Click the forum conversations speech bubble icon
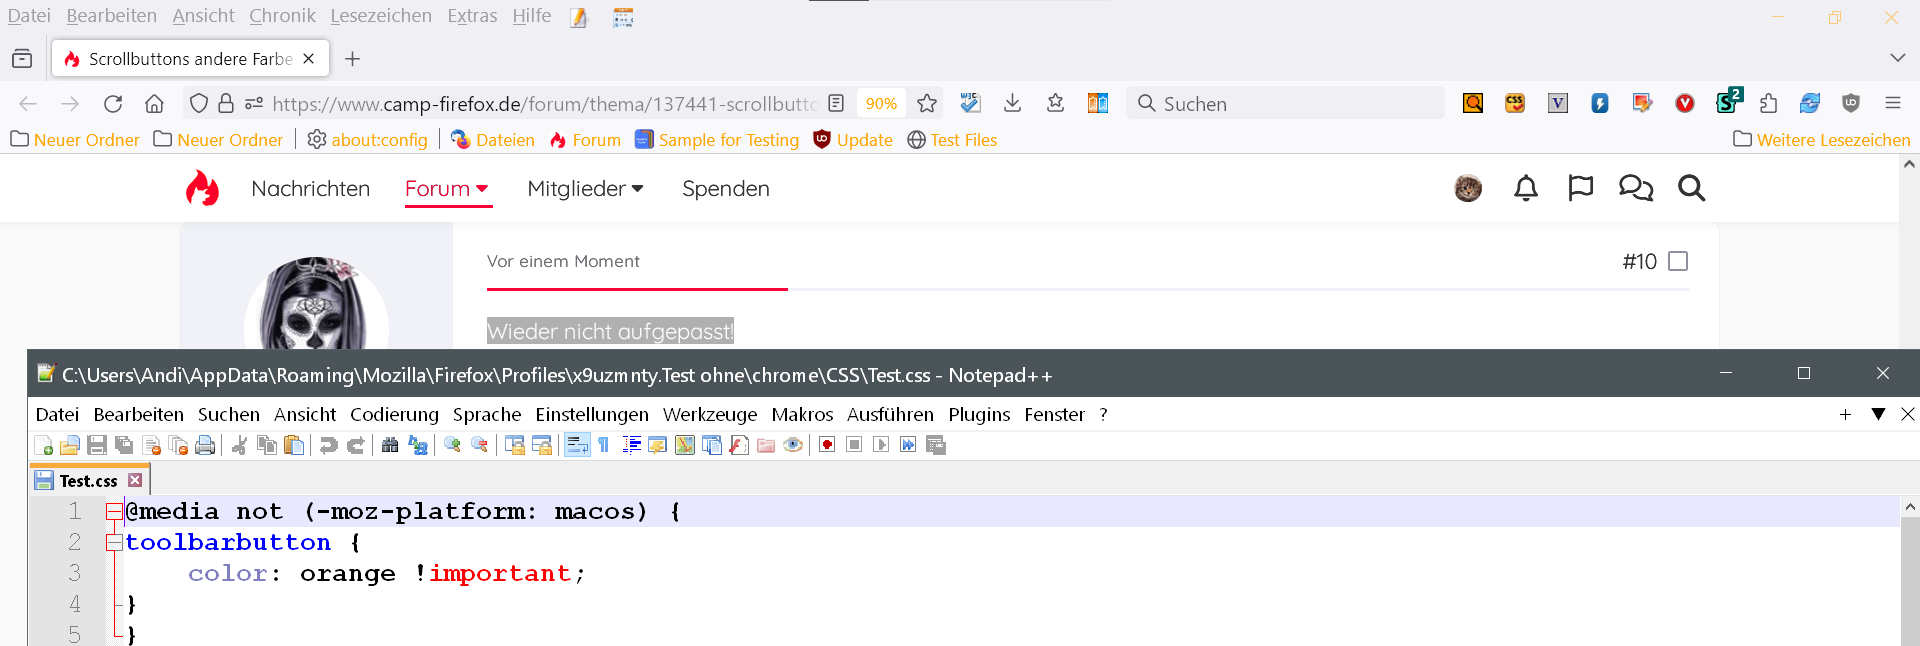The height and width of the screenshot is (646, 1920). (x=1635, y=188)
